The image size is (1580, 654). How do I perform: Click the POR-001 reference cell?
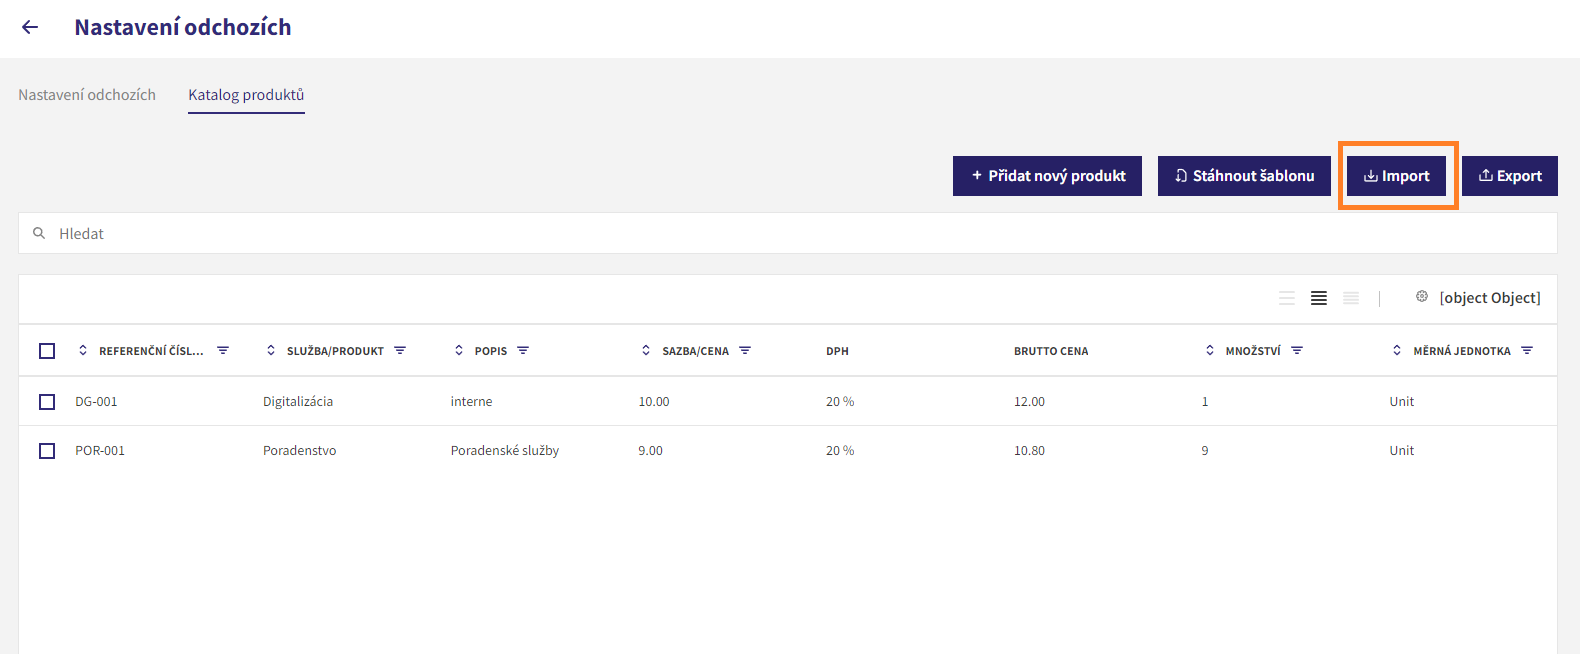pyautogui.click(x=100, y=451)
